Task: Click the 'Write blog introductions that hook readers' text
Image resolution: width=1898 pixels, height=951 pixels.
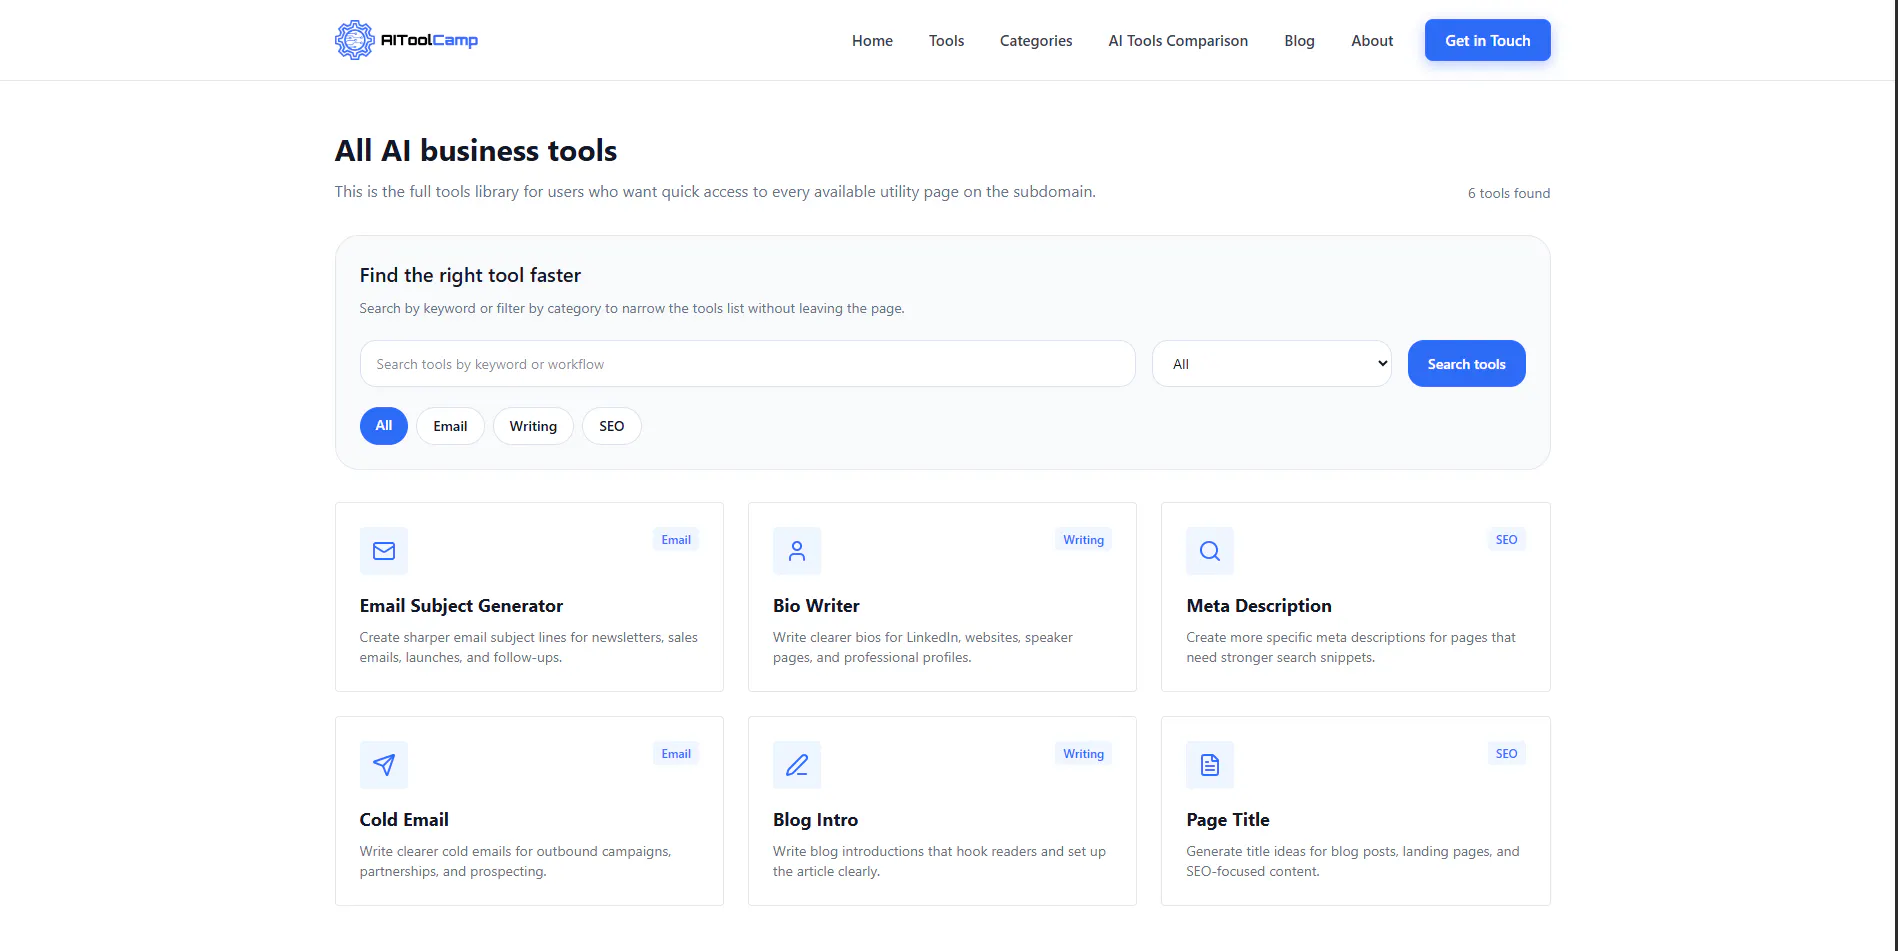Action: [939, 861]
